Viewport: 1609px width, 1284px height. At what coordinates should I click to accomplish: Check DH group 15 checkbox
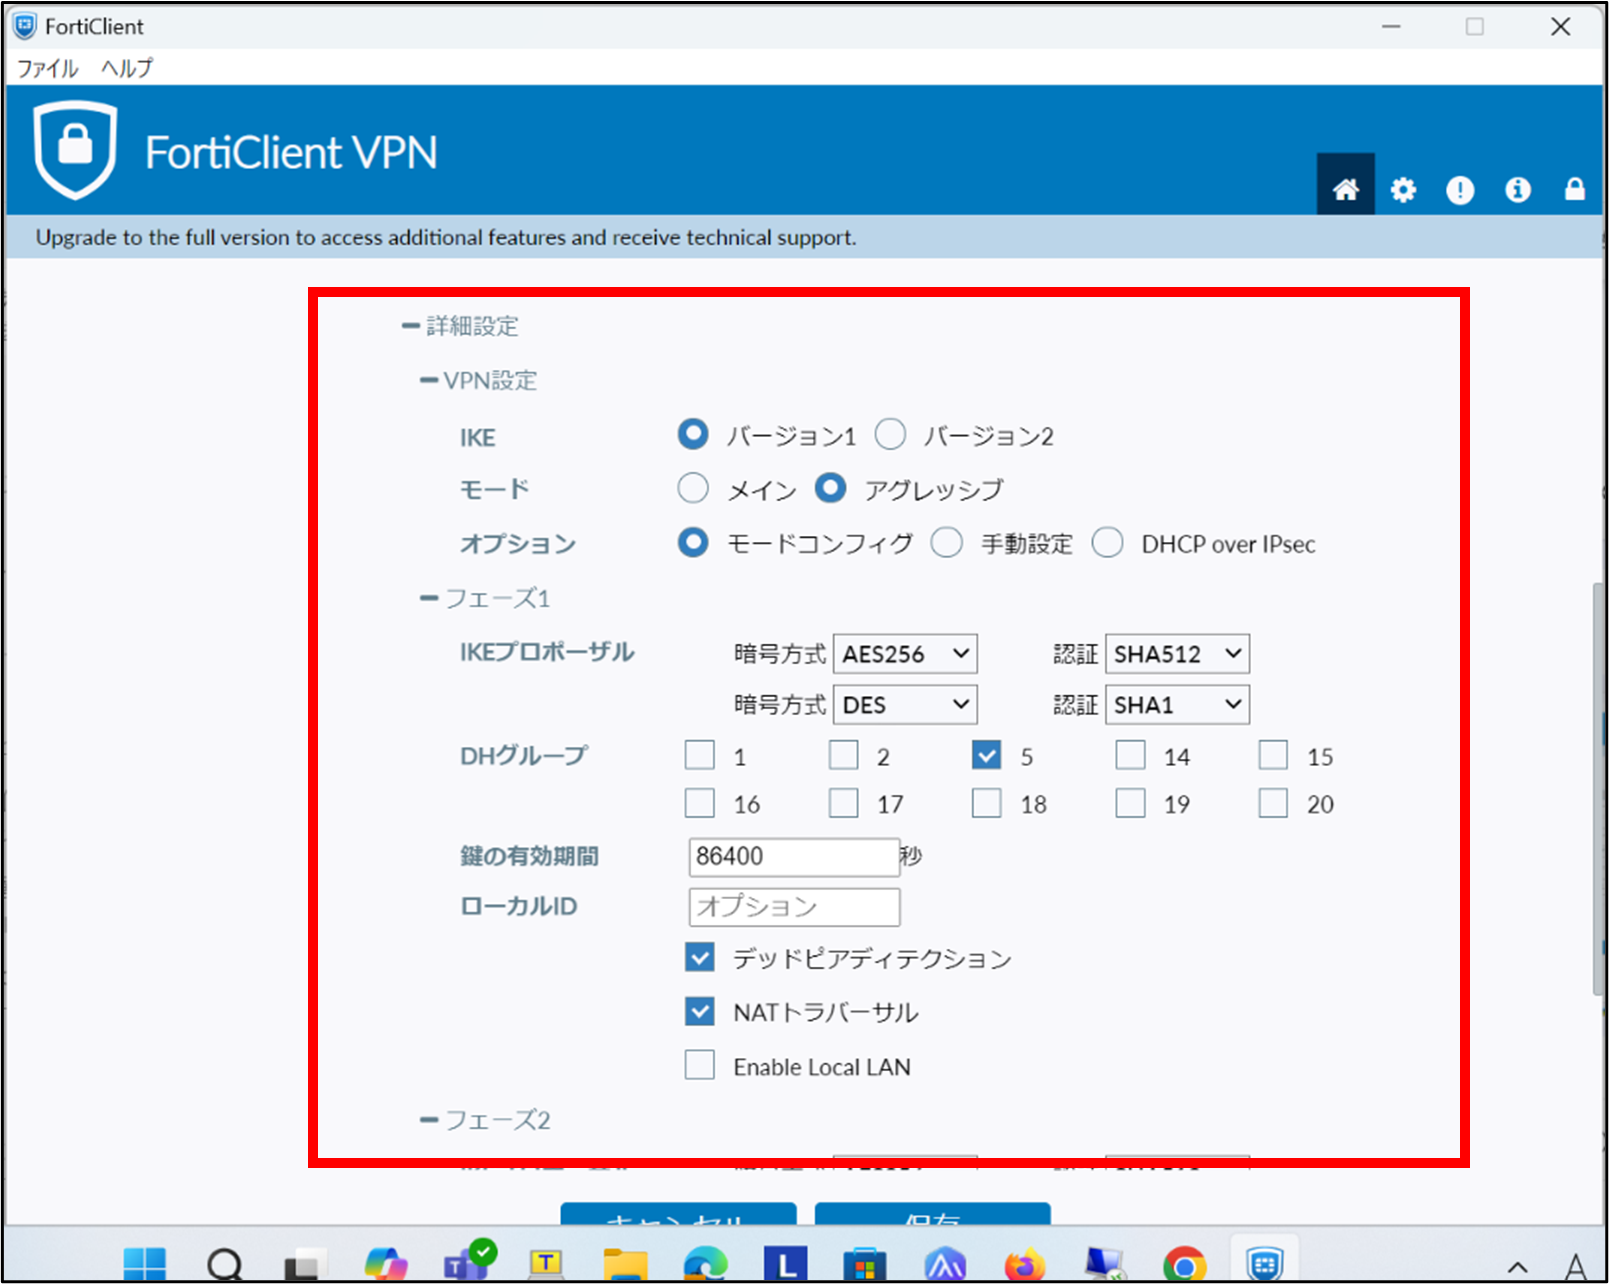1273,755
